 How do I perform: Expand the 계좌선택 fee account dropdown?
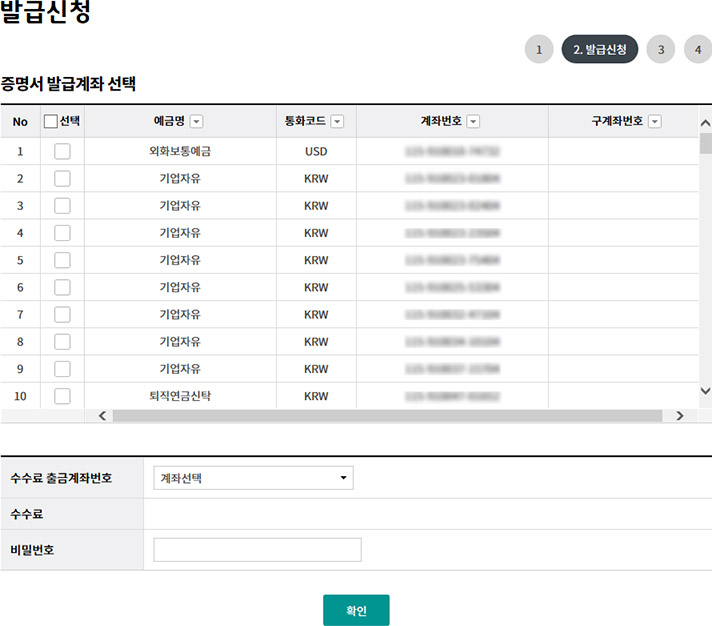(253, 478)
